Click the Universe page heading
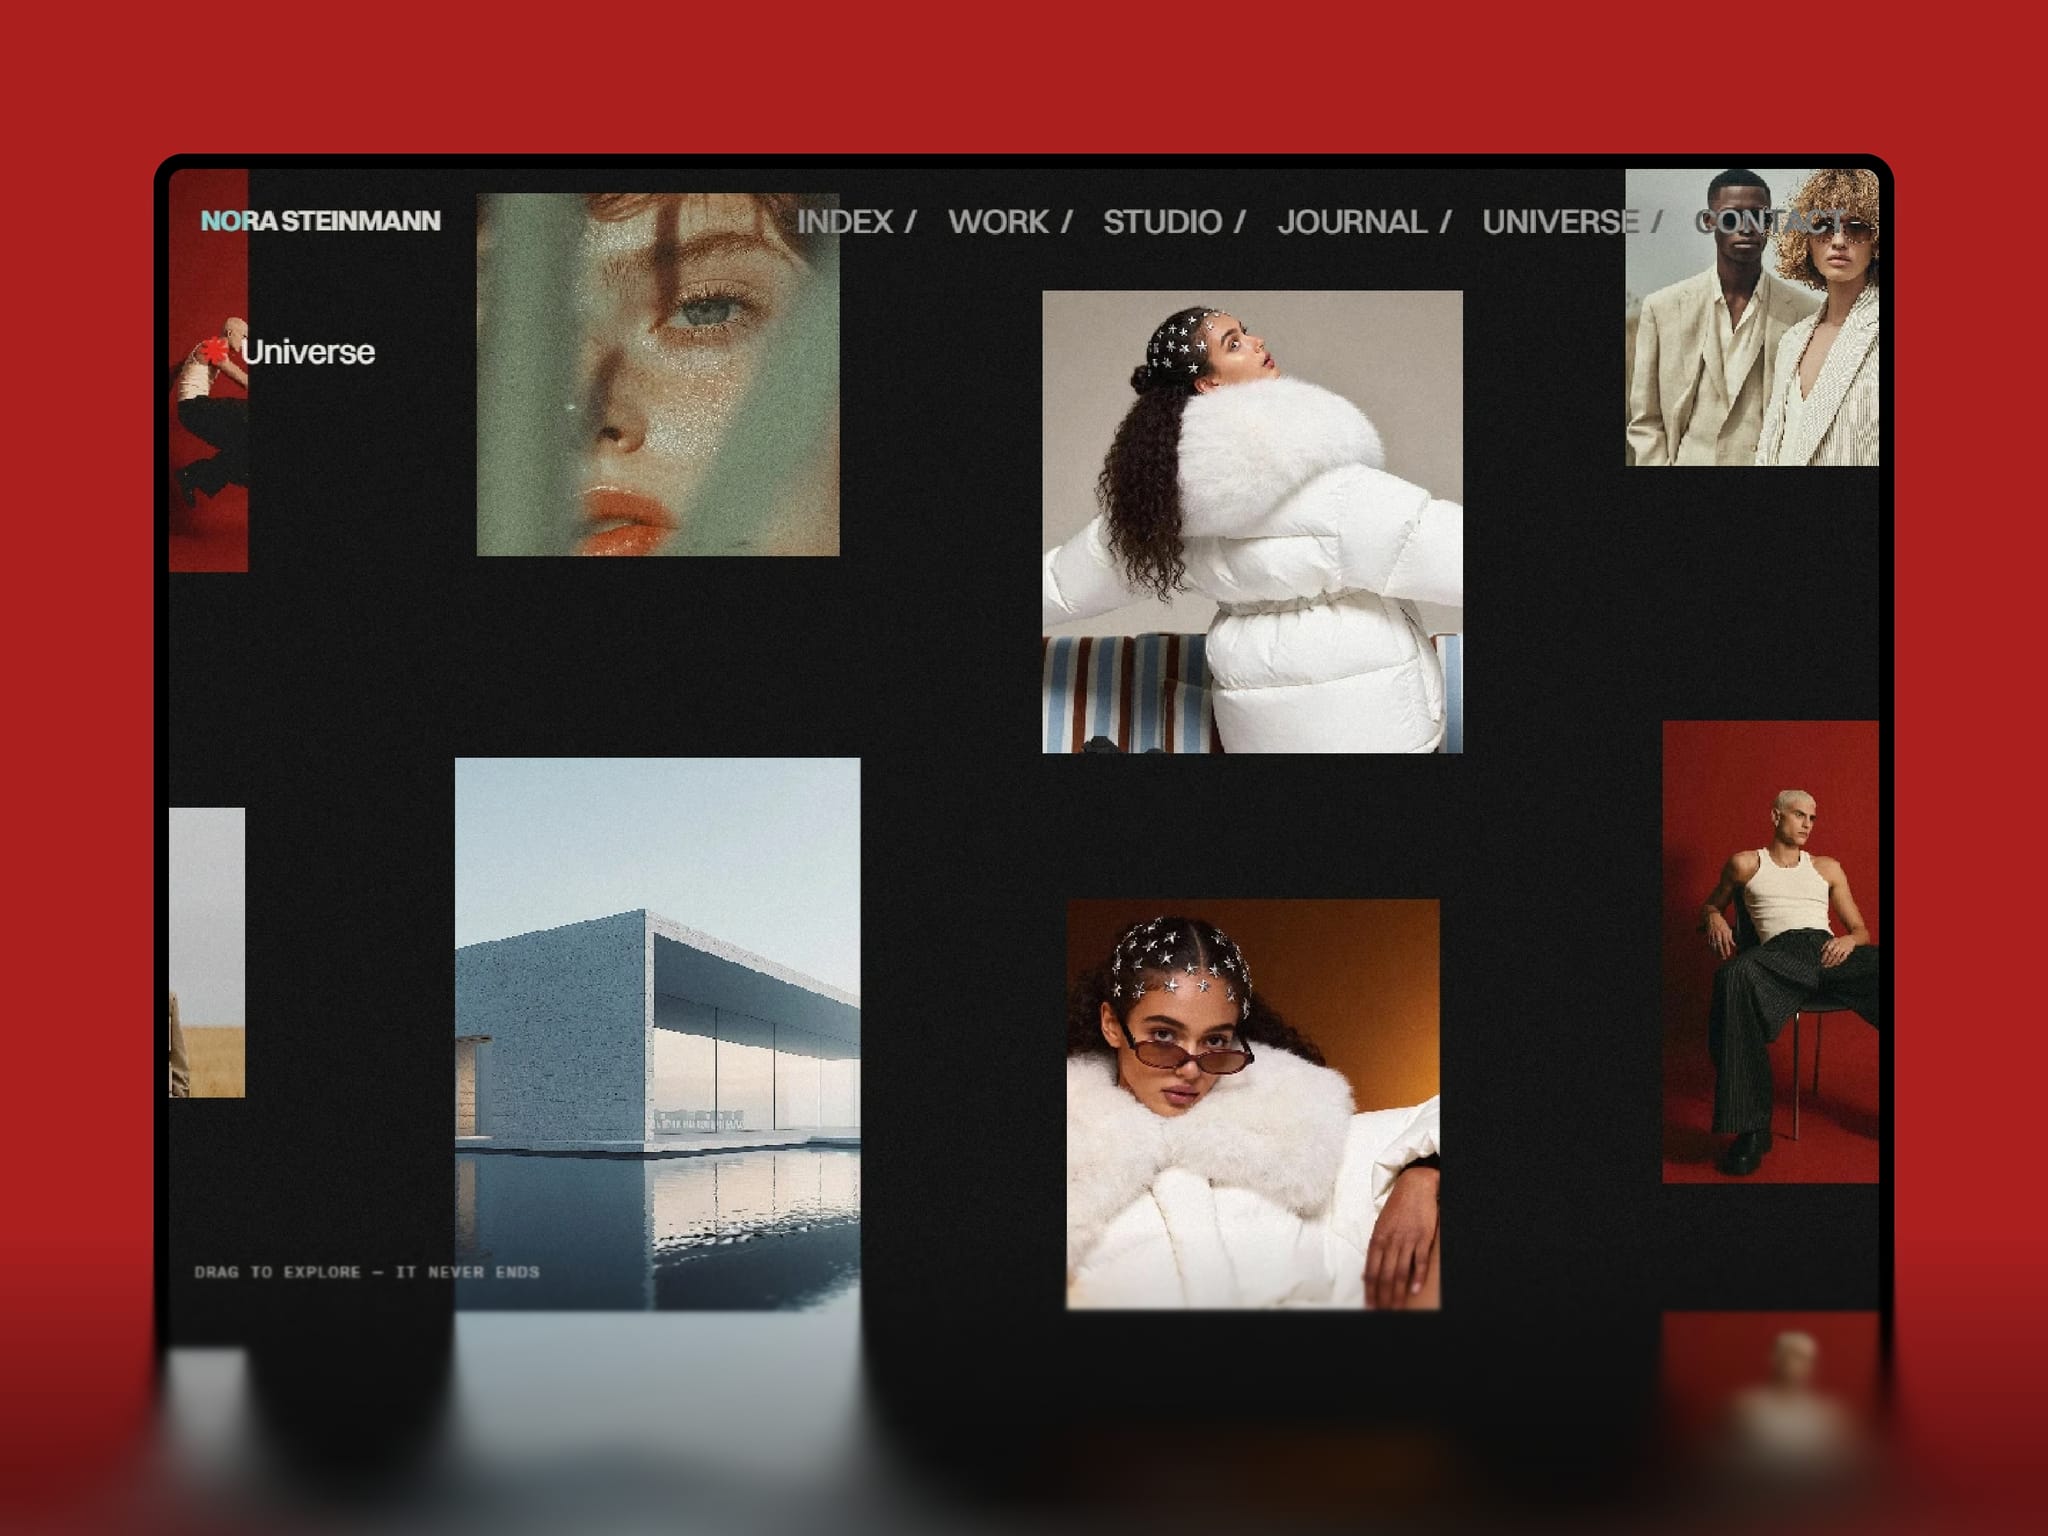Screen dimensions: 2048x1536 [x=308, y=352]
